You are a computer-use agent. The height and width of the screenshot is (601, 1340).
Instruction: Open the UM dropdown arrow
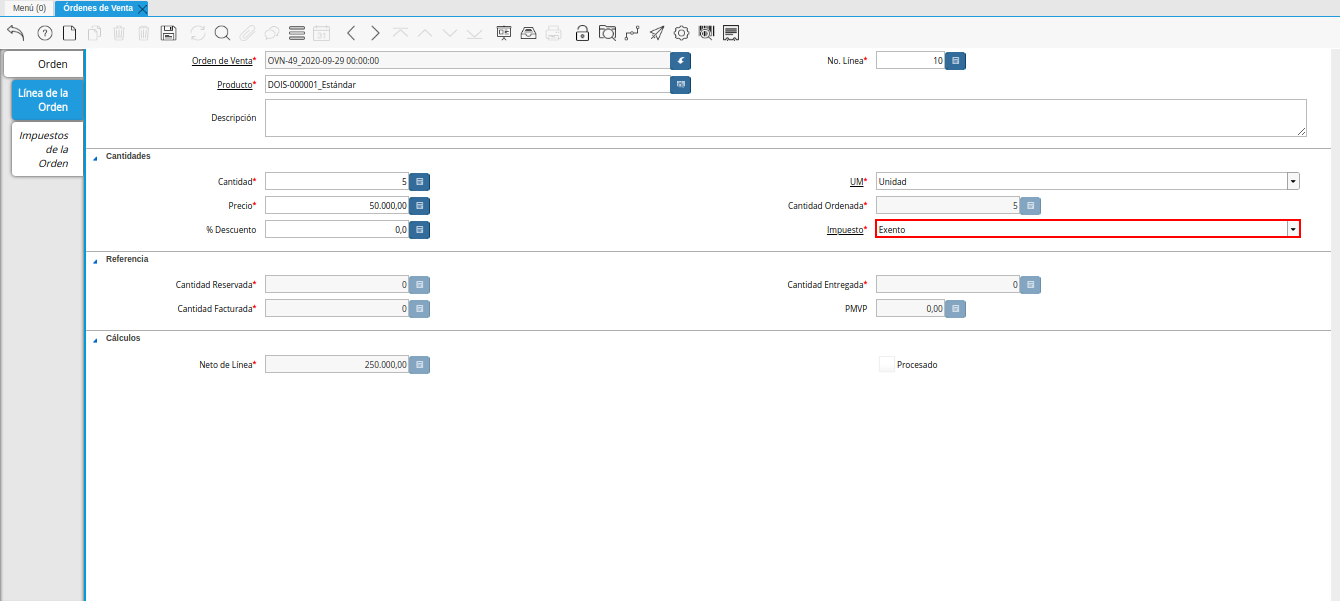pos(1293,182)
